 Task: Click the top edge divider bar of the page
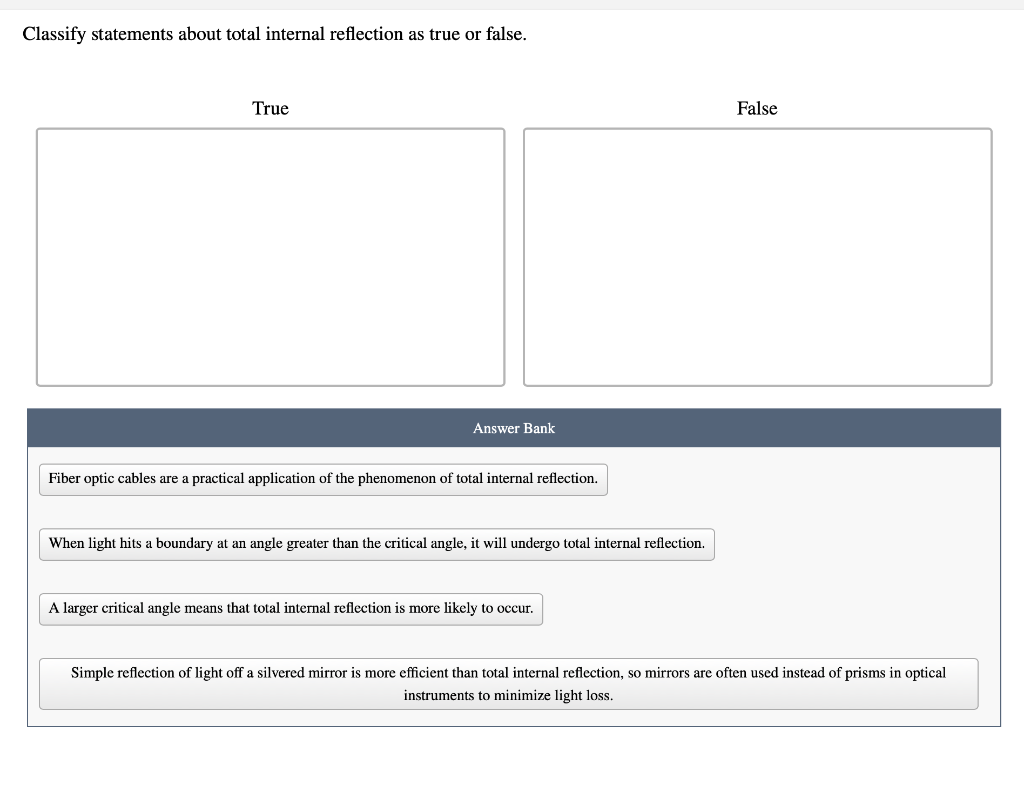tap(512, 4)
